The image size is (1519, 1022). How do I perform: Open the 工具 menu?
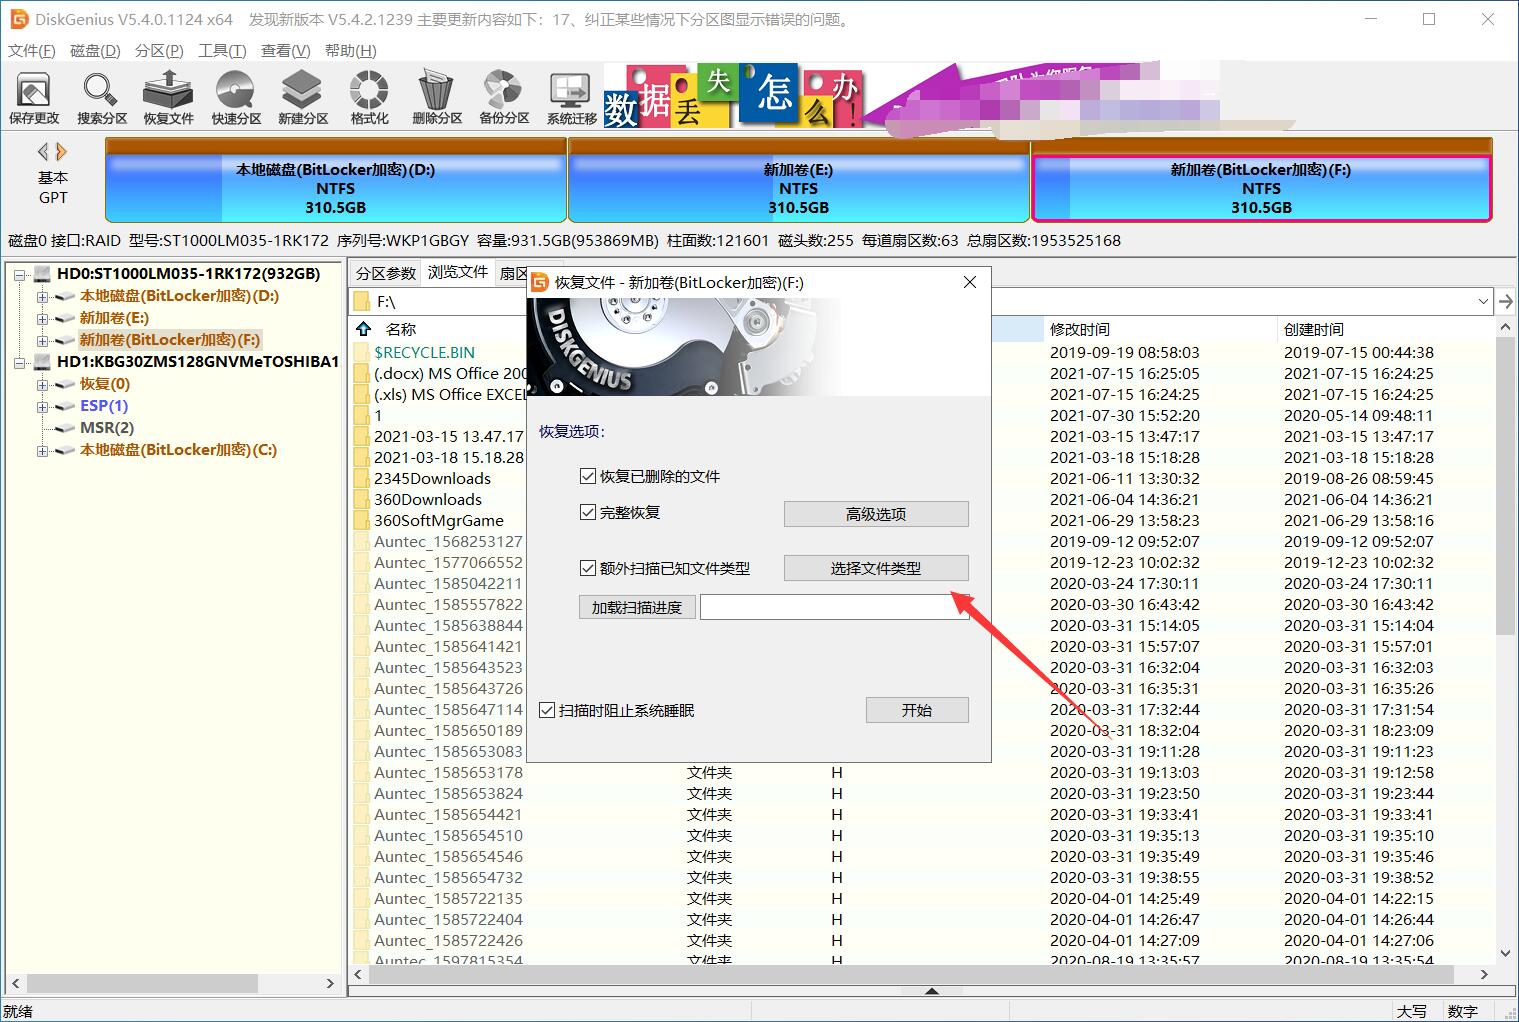(220, 50)
